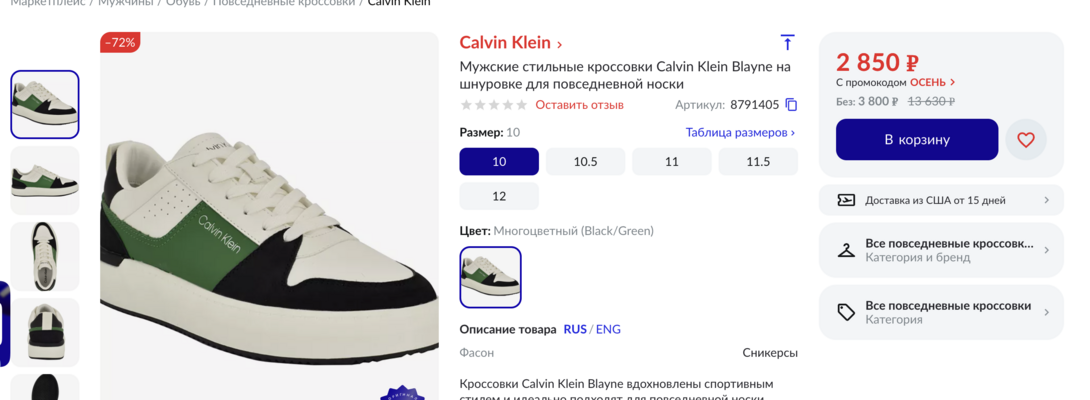Click the delivery truck icon
1090x400 pixels.
(846, 200)
